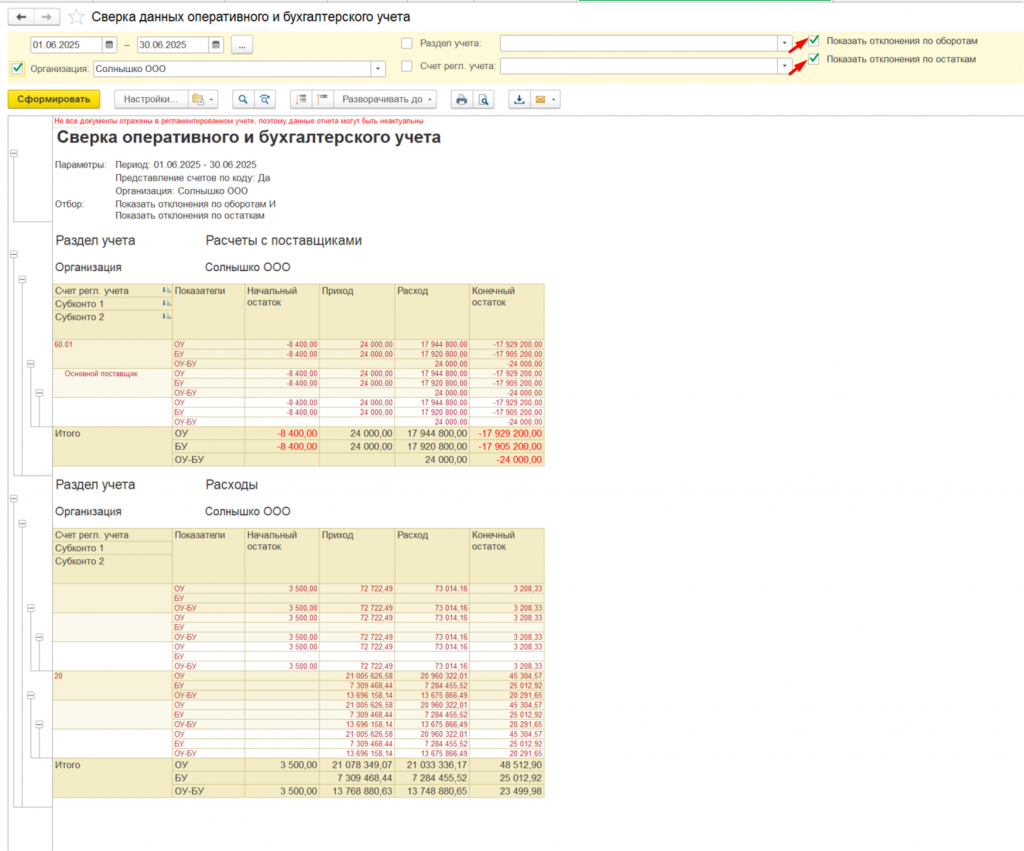Click the print report icon
This screenshot has width=1024, height=851.
[461, 99]
